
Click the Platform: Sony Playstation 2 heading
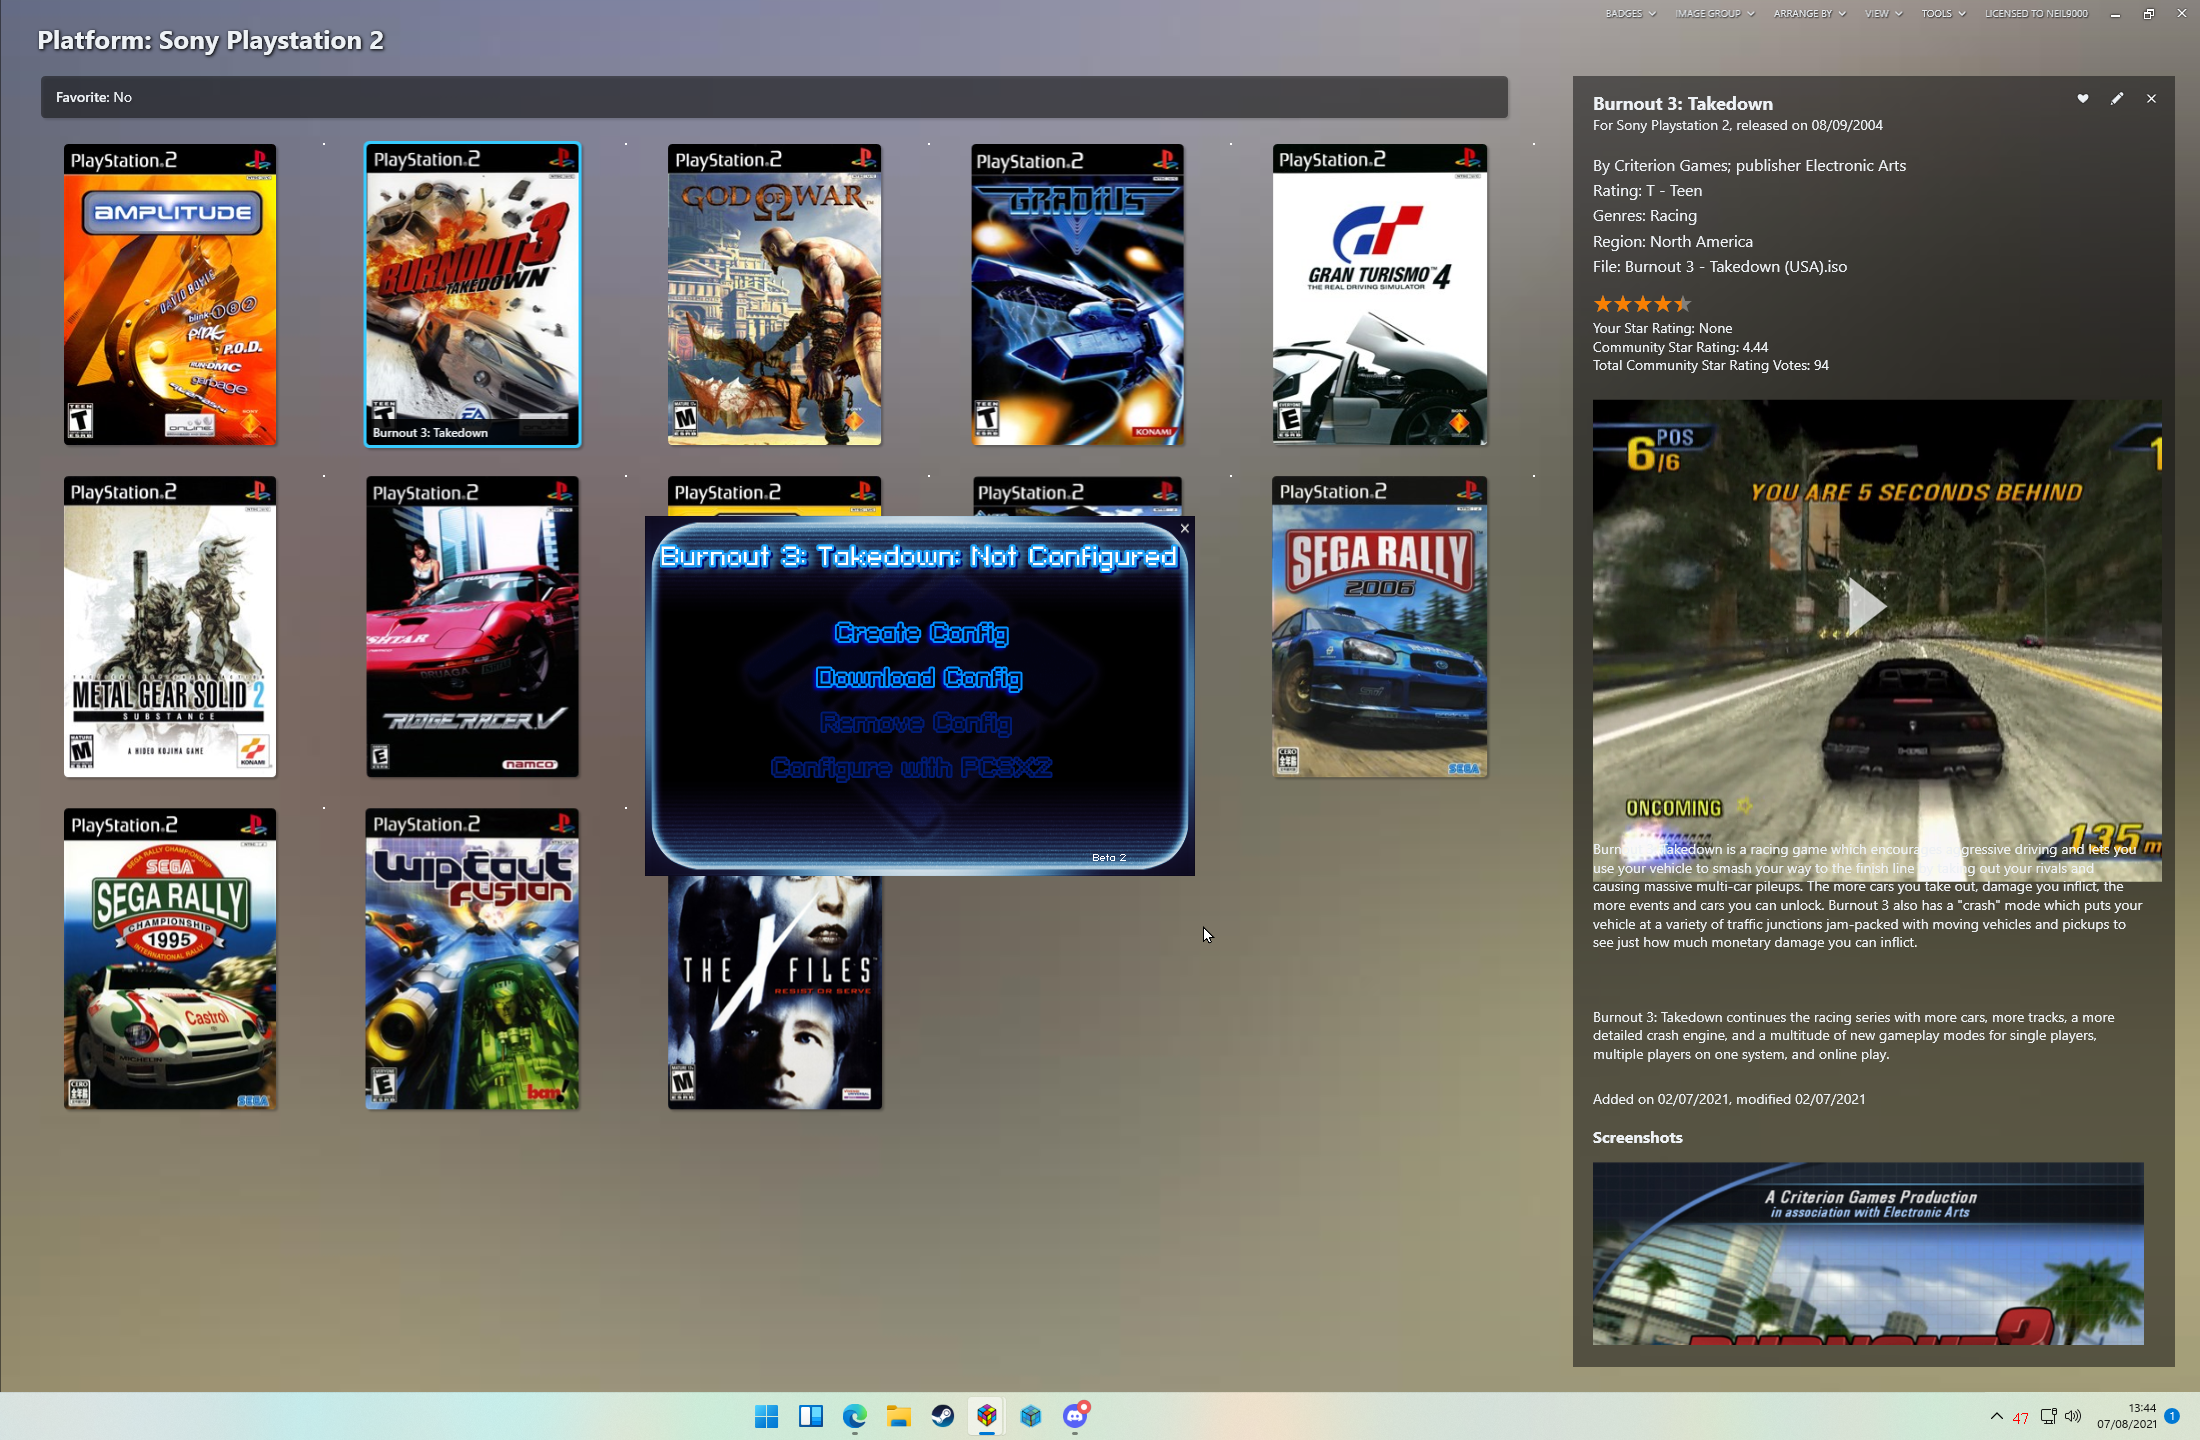point(210,40)
